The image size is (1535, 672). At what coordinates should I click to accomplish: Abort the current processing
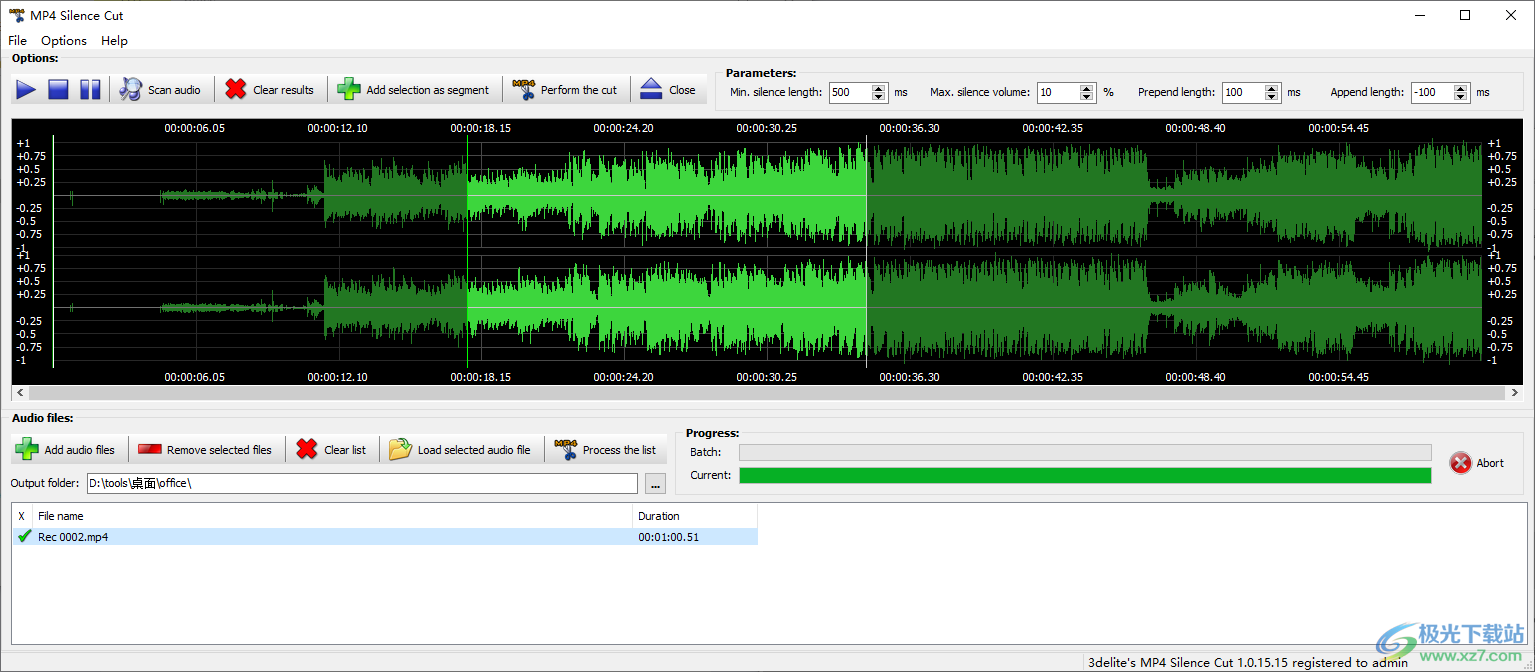[1478, 463]
